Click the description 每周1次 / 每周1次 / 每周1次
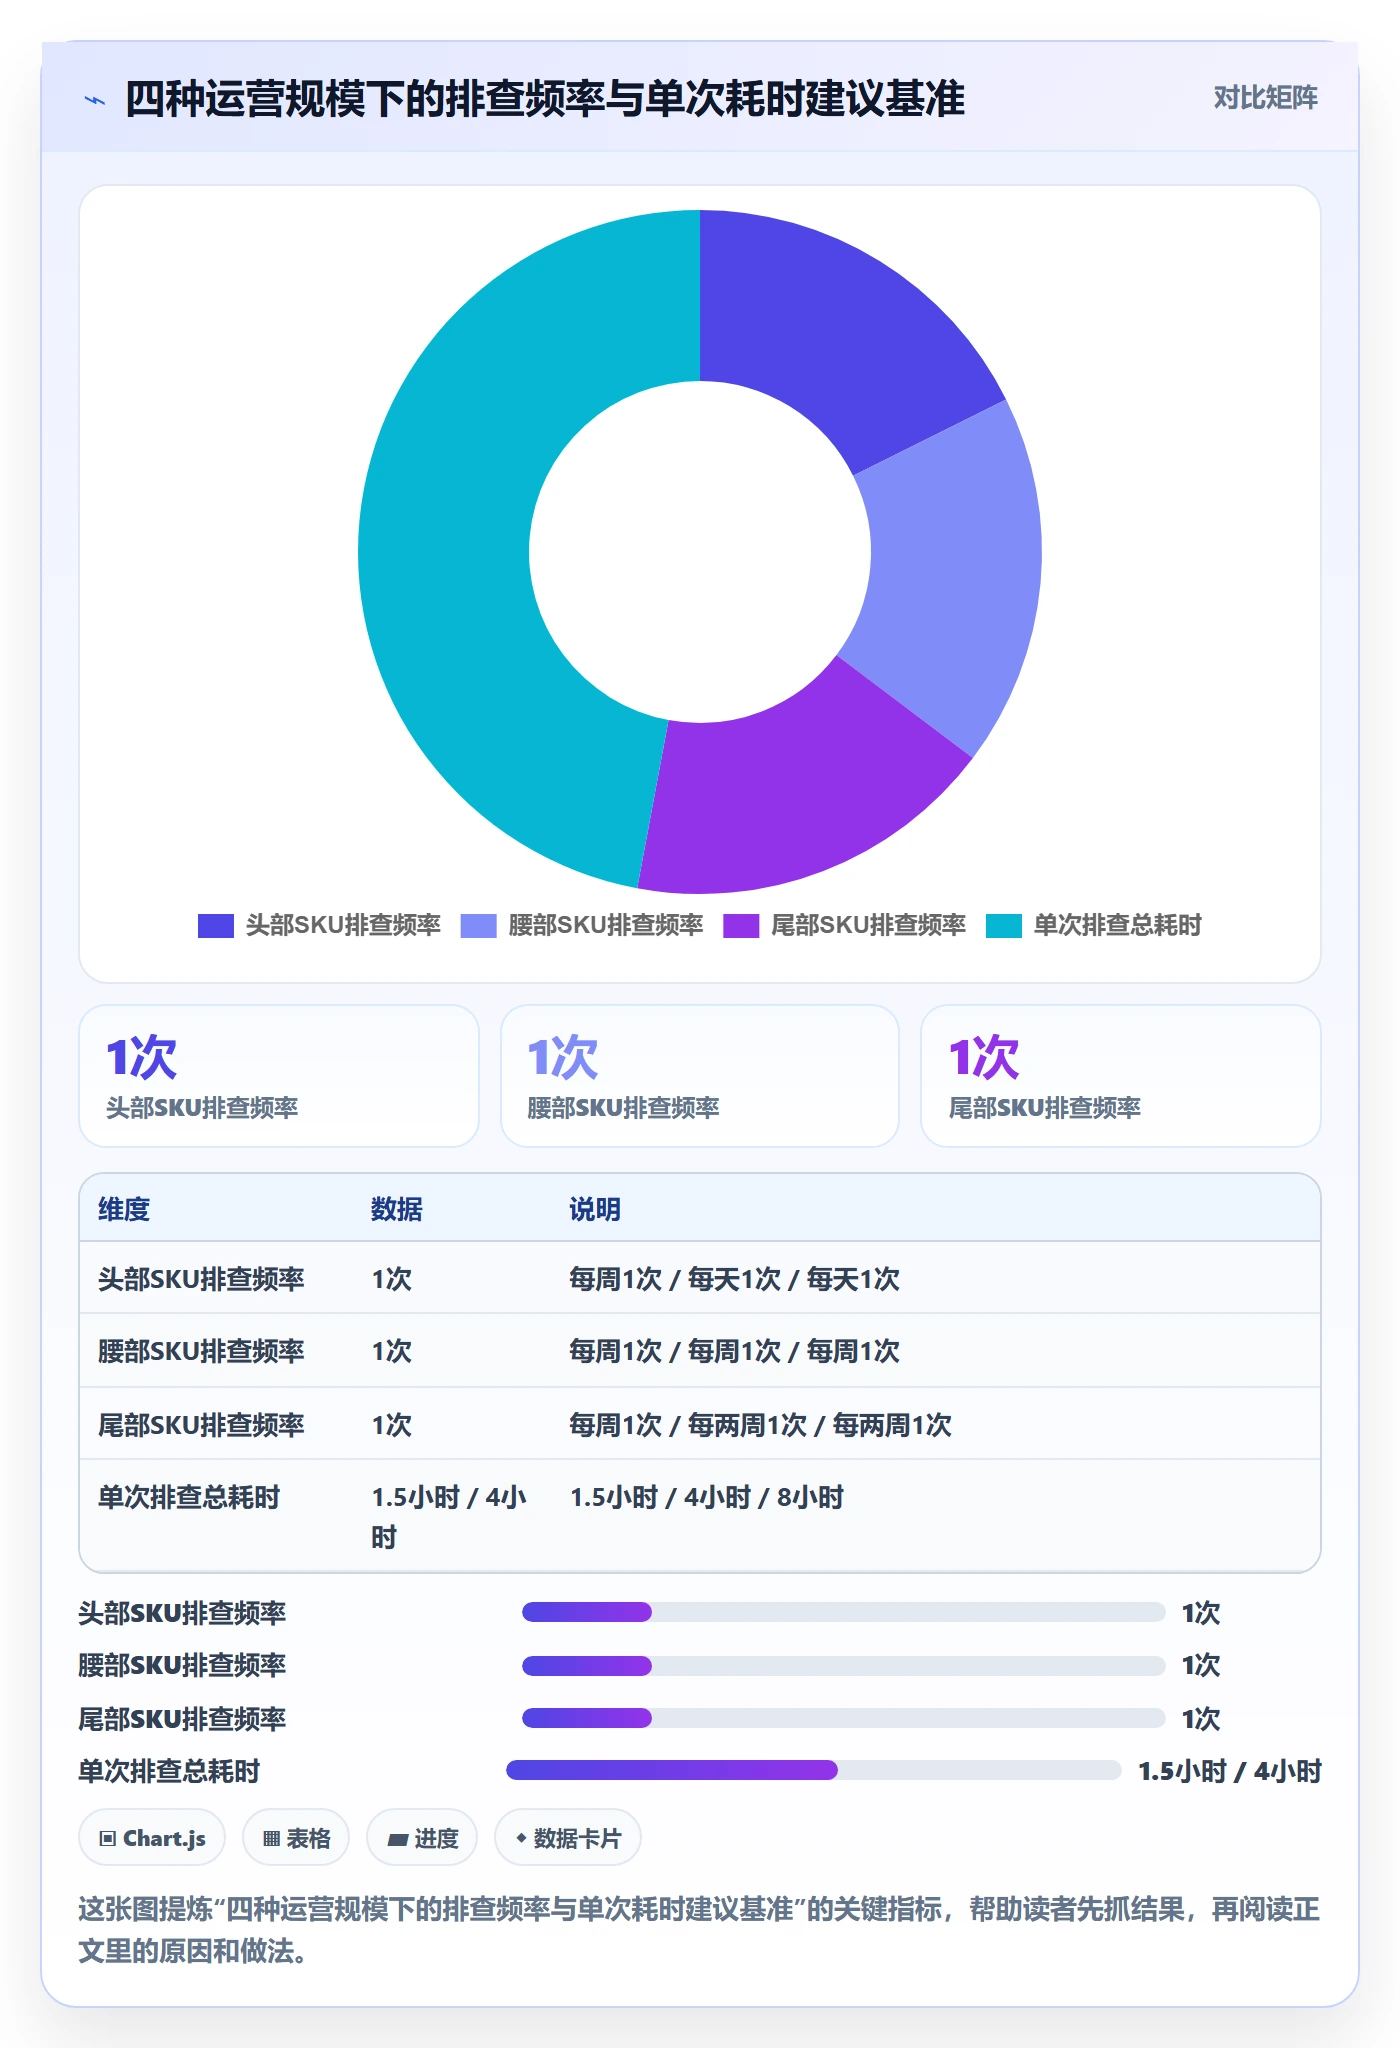The height and width of the screenshot is (2048, 1400). (x=735, y=1351)
